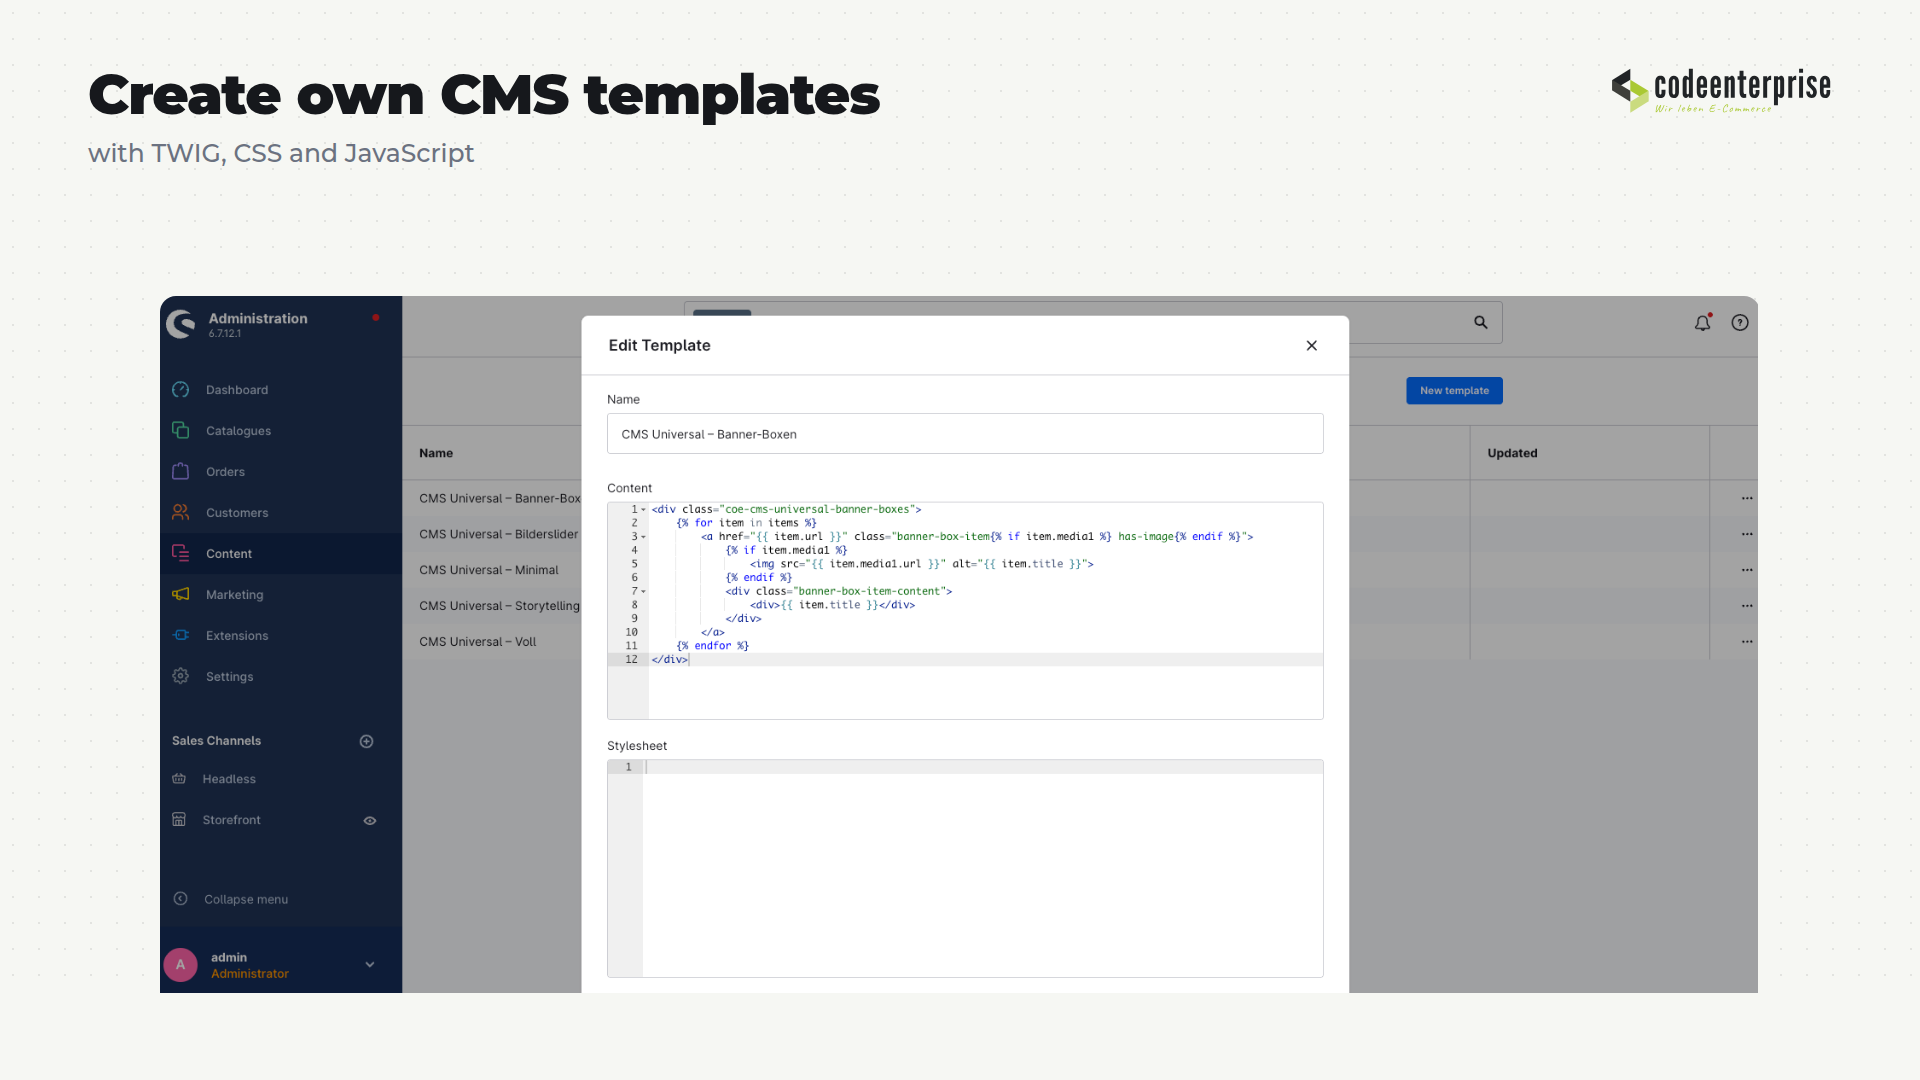Open the Storefront sales channel
This screenshot has width=1920, height=1080.
[231, 820]
